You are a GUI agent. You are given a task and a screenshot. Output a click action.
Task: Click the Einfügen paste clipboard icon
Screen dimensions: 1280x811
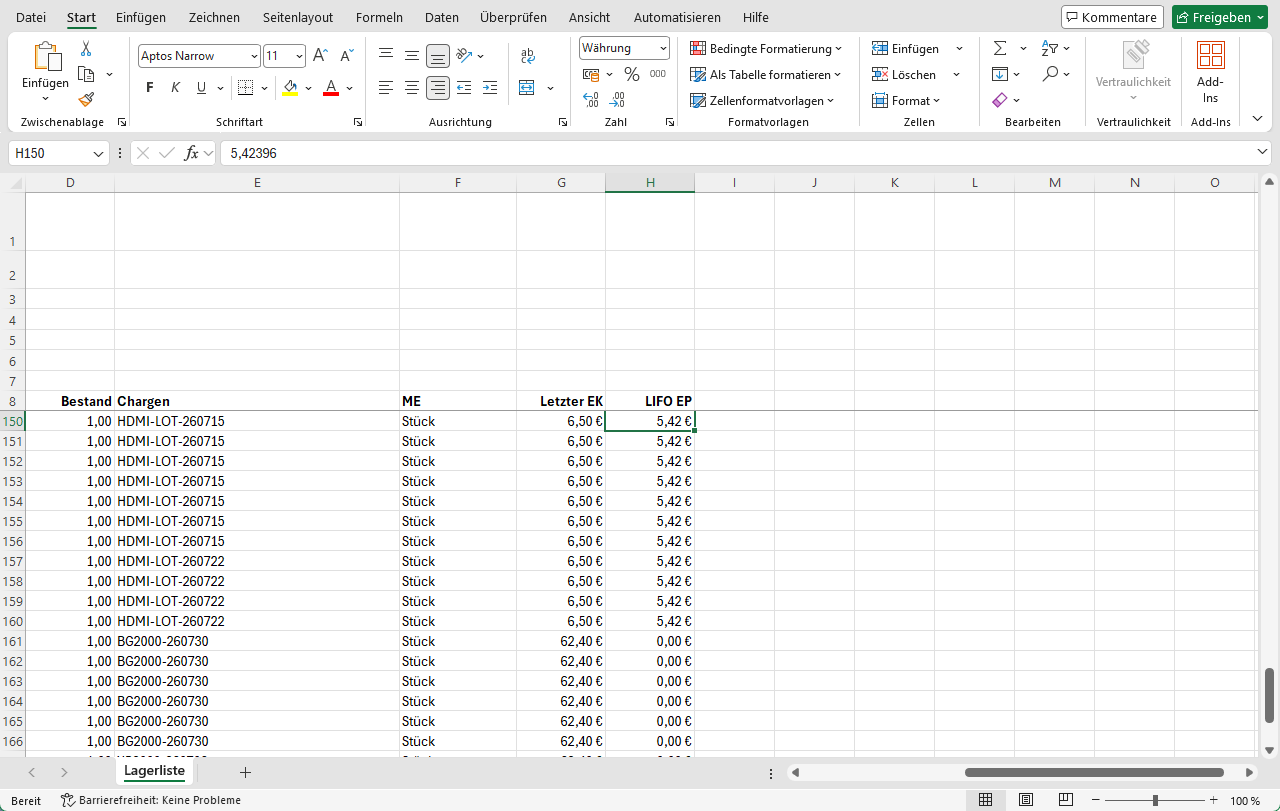pos(46,57)
